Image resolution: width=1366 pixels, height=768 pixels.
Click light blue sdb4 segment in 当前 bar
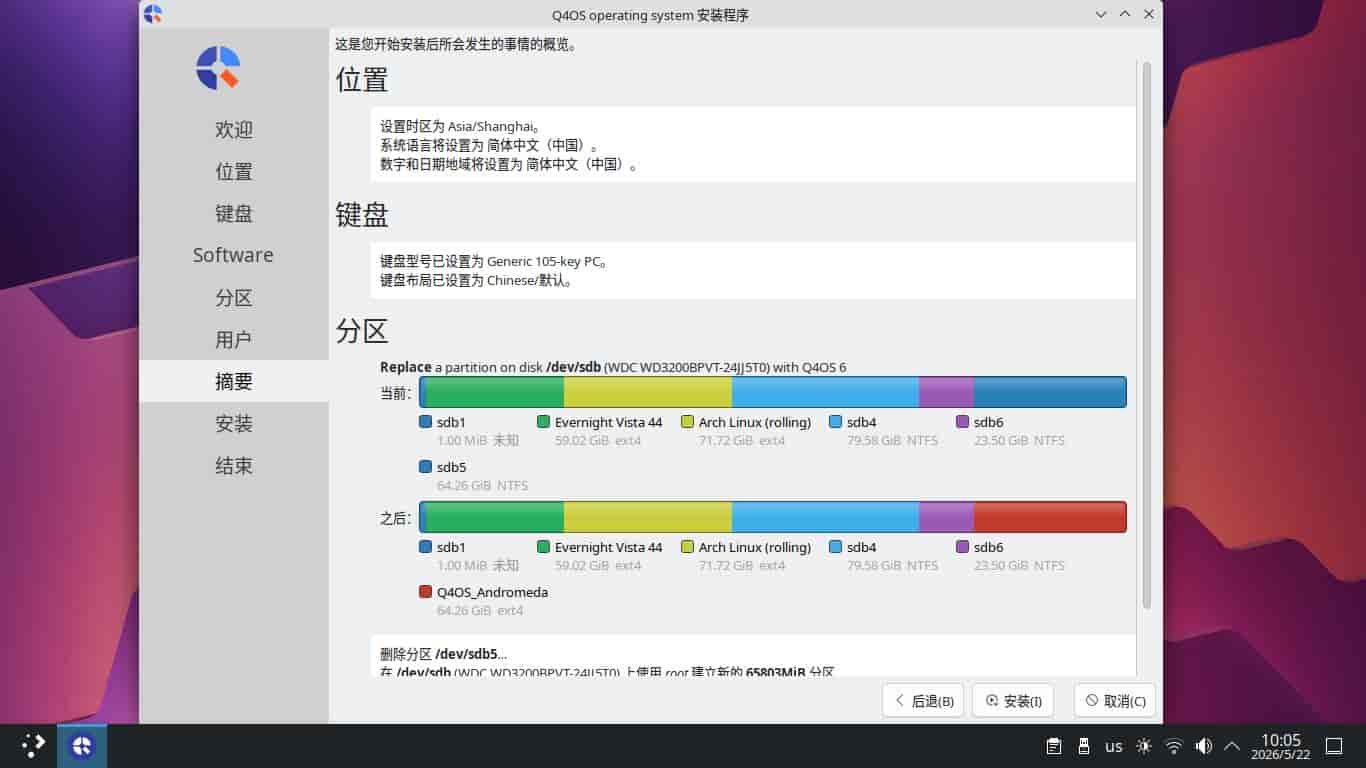(825, 392)
